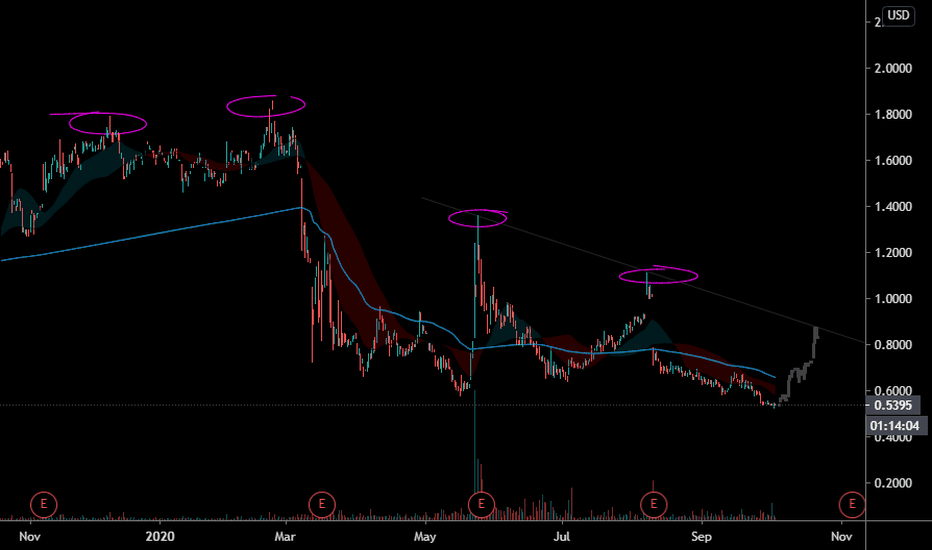The height and width of the screenshot is (550, 932).
Task: Click the 2020 time axis label
Action: 160,536
